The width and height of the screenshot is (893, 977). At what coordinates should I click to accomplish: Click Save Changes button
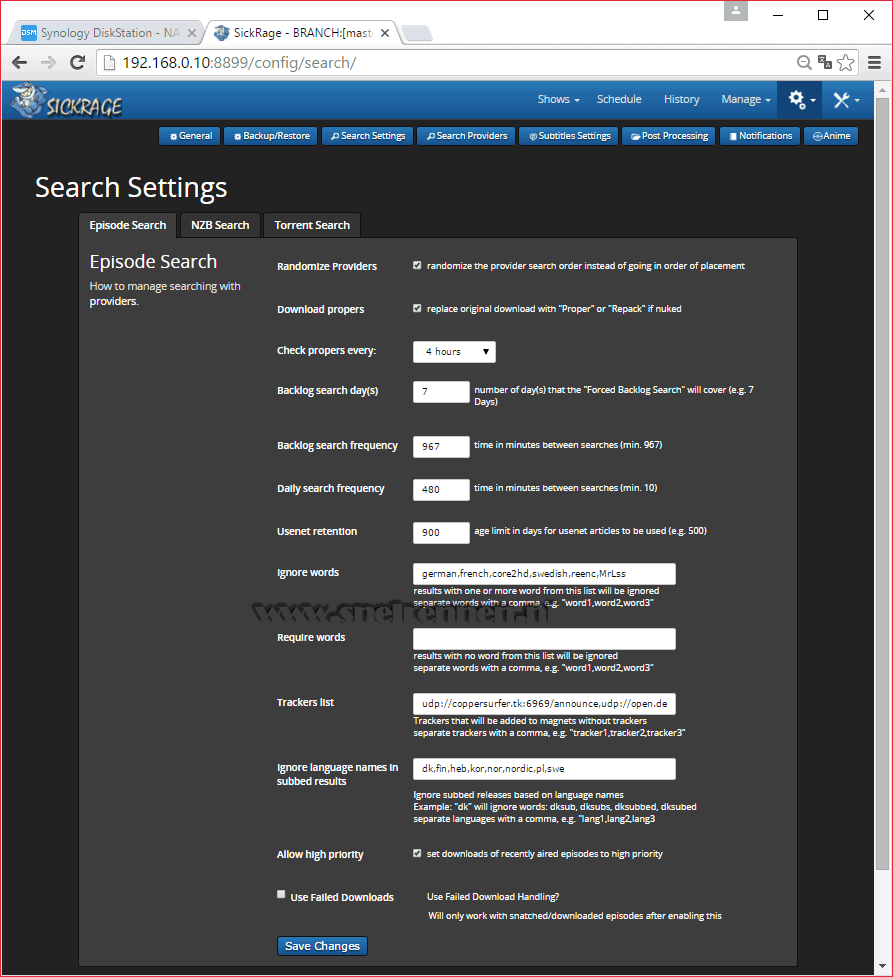[x=322, y=946]
